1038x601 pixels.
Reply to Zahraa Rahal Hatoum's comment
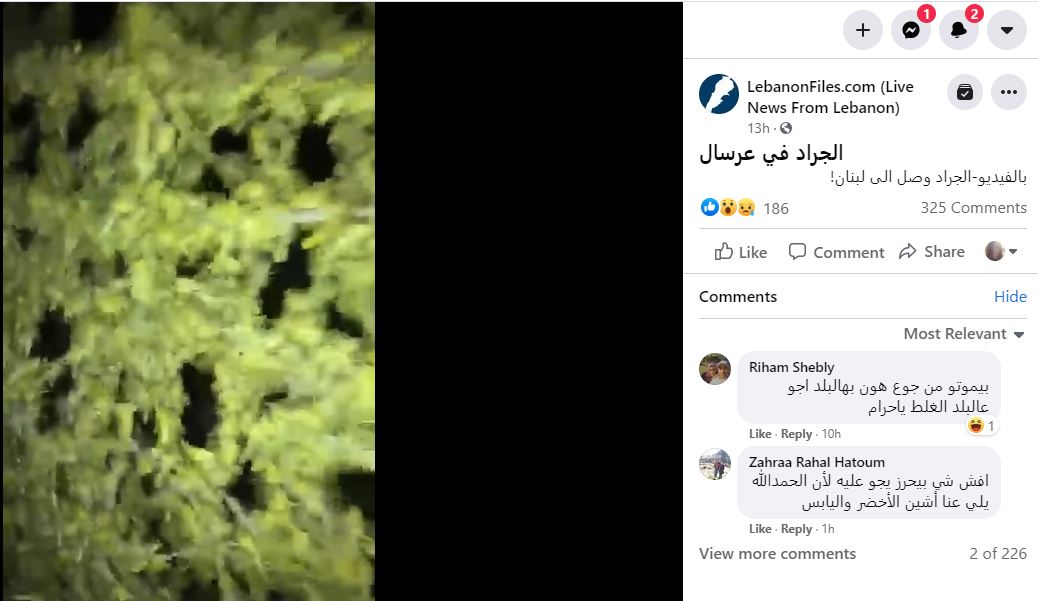pyautogui.click(x=796, y=529)
